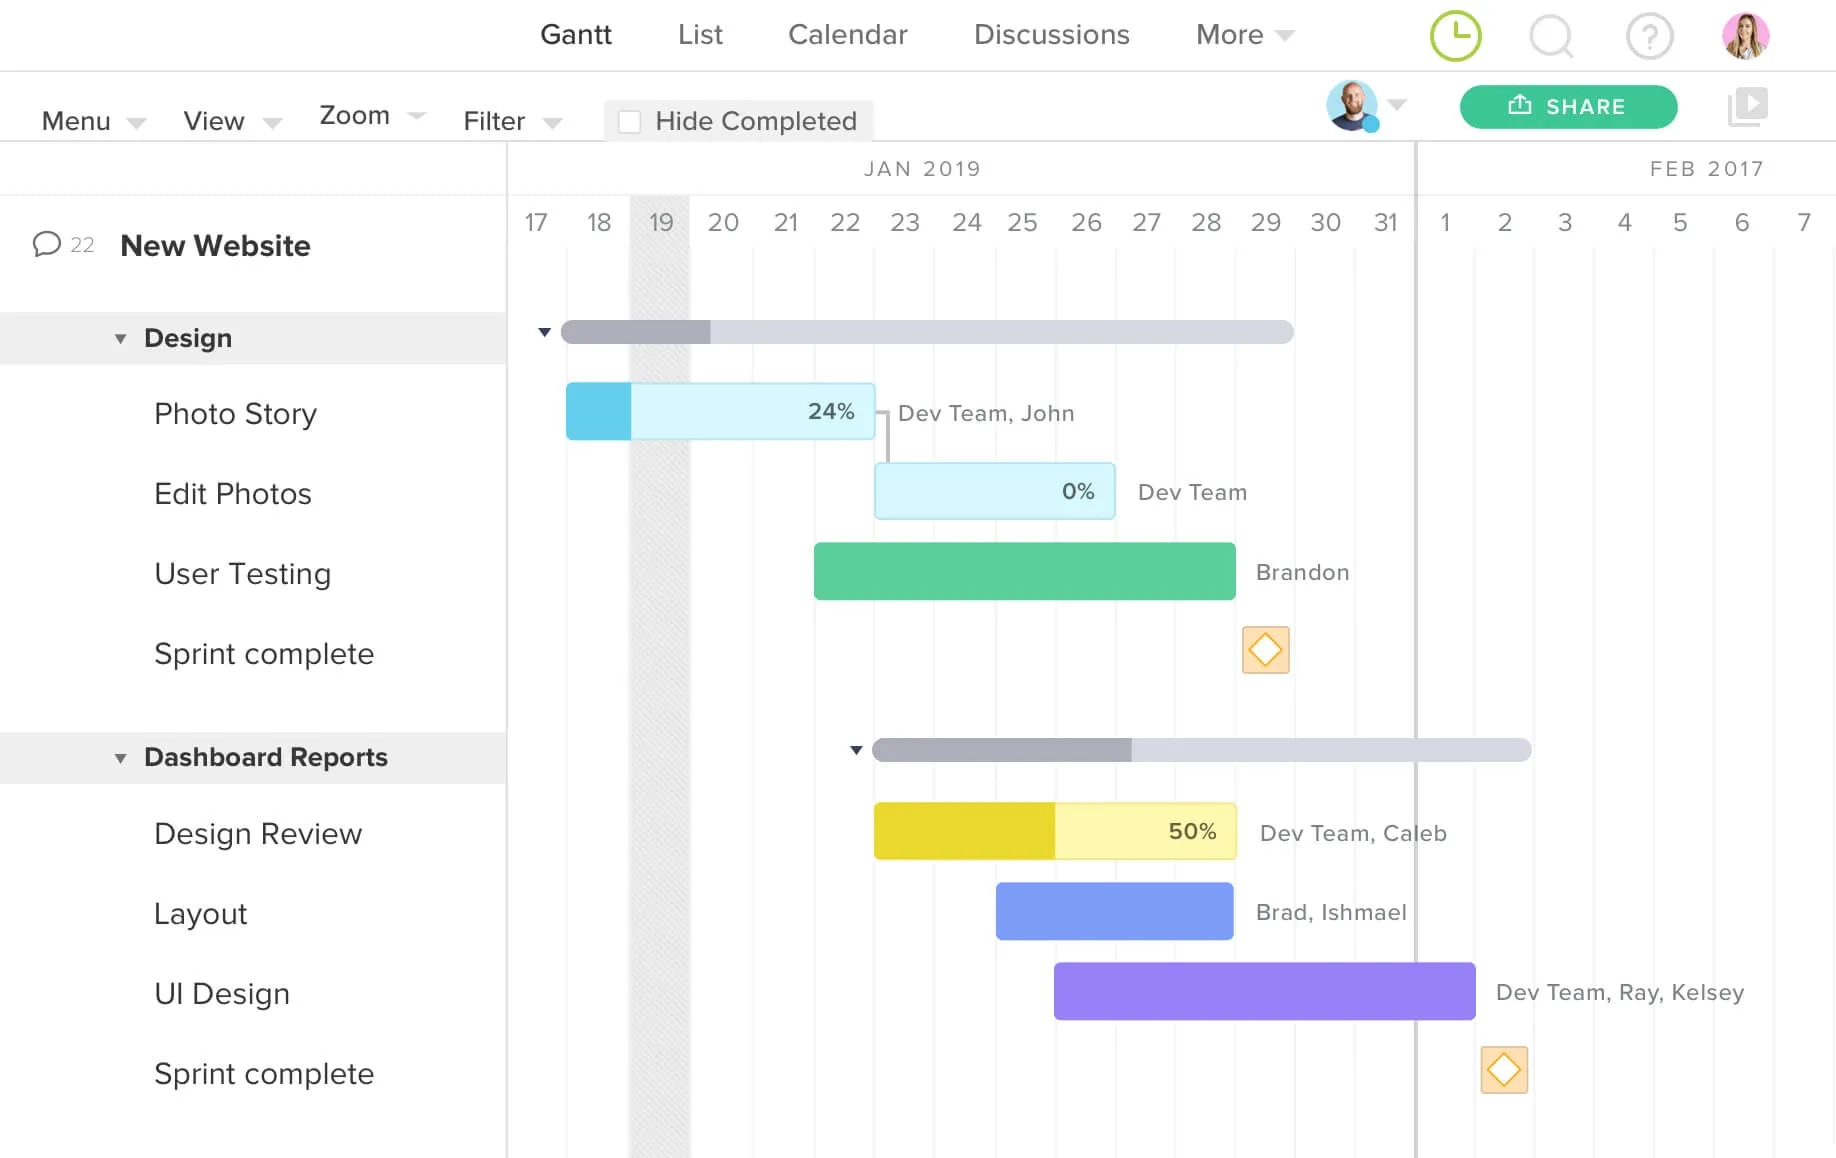The height and width of the screenshot is (1158, 1836).
Task: Click the Design Sprint complete milestone diamond
Action: point(1265,649)
